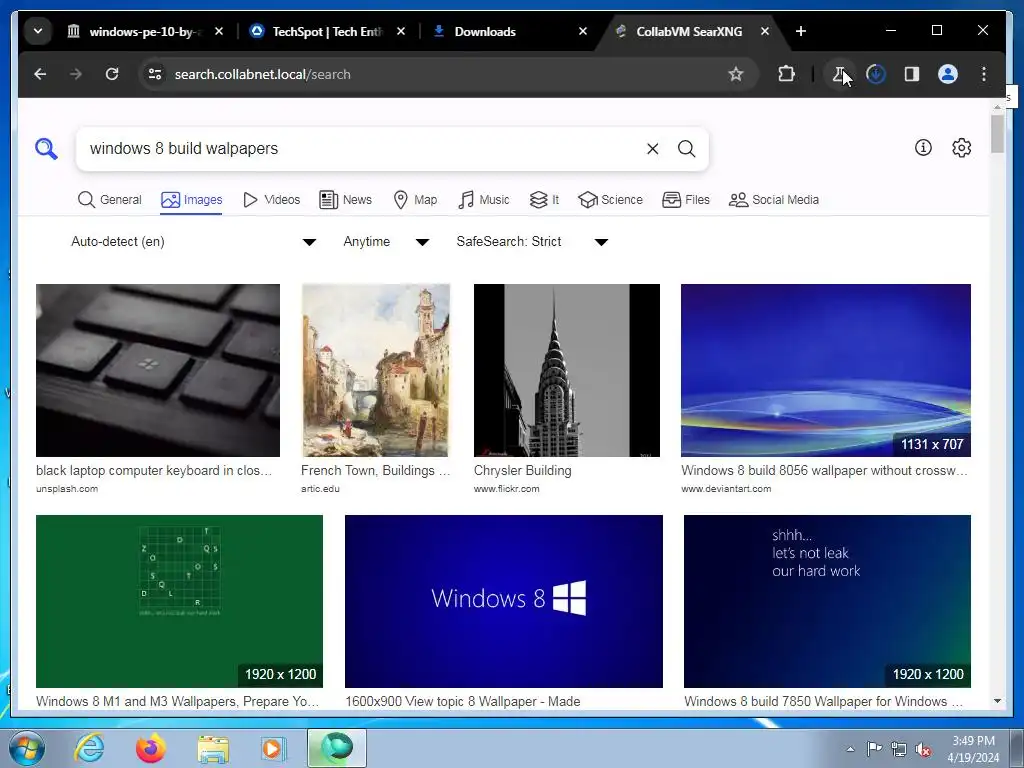Open the muted volume tray icon

coord(923,749)
